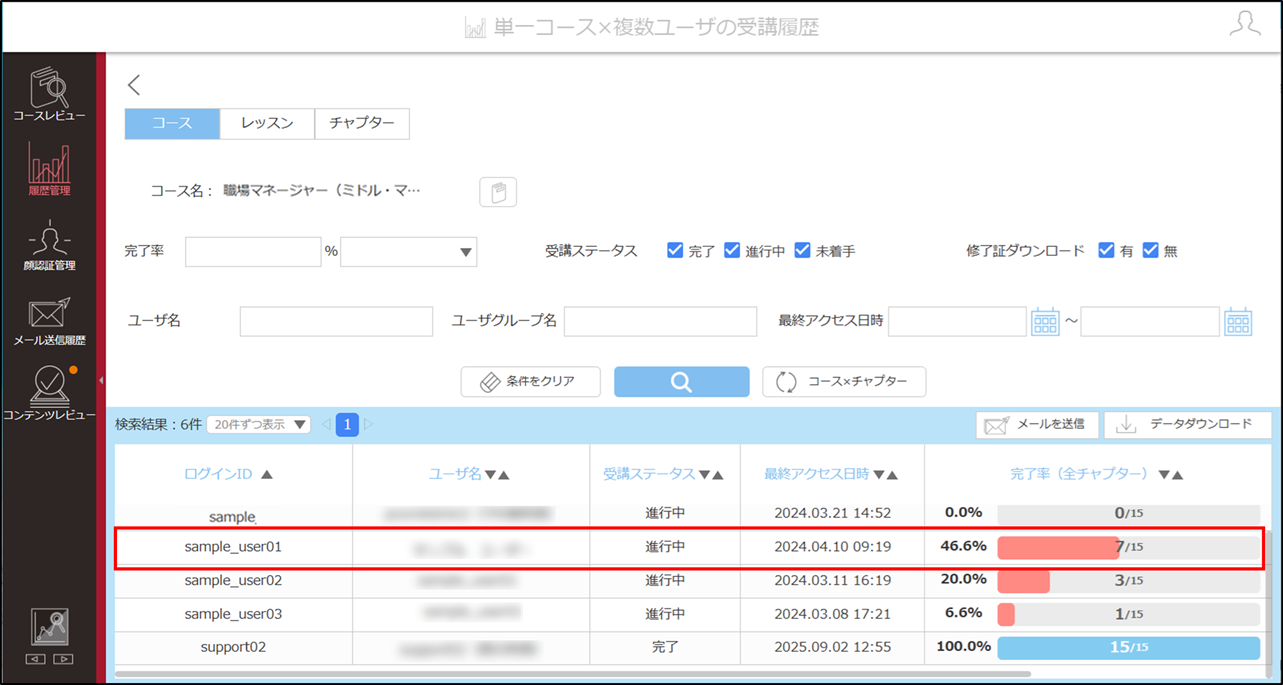Click the chart icon in page title
The height and width of the screenshot is (685, 1283).
(476, 28)
